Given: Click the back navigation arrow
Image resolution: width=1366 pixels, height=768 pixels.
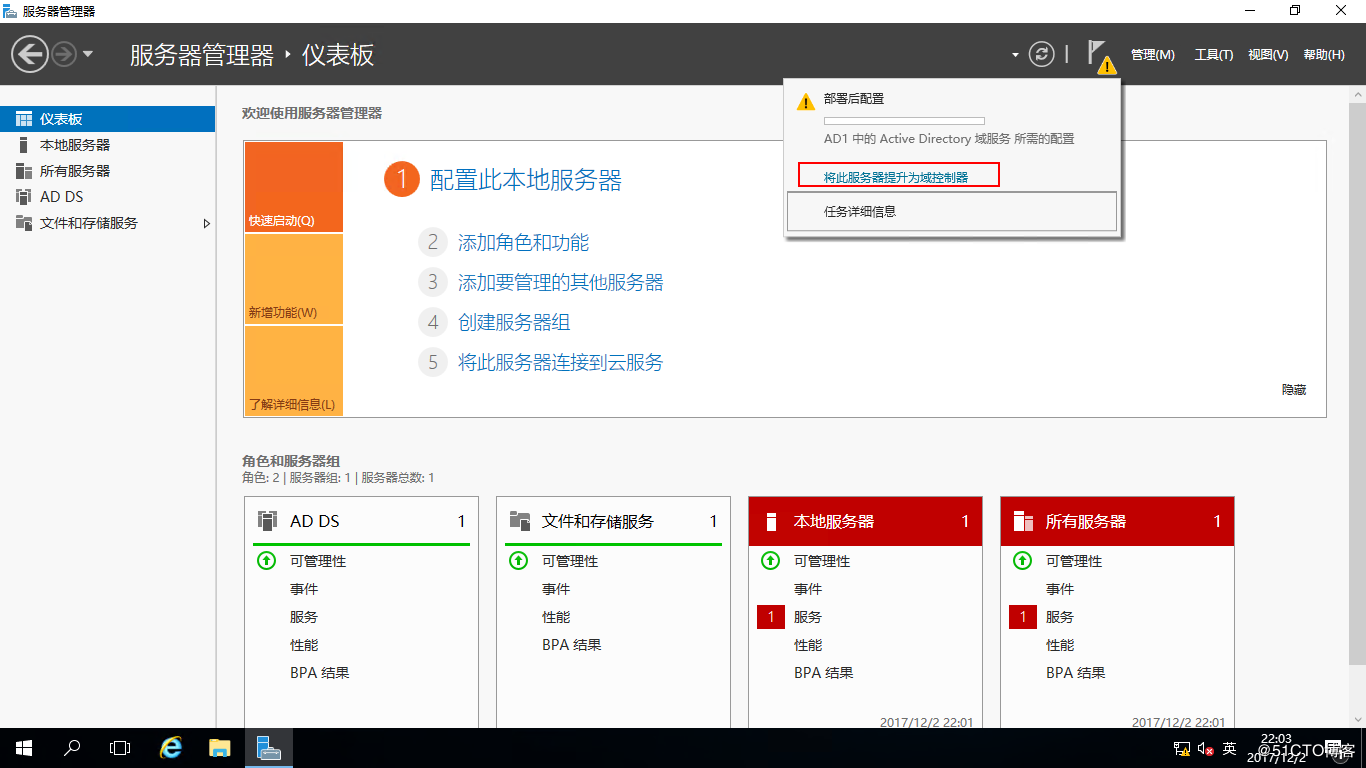Looking at the screenshot, I should [30, 54].
